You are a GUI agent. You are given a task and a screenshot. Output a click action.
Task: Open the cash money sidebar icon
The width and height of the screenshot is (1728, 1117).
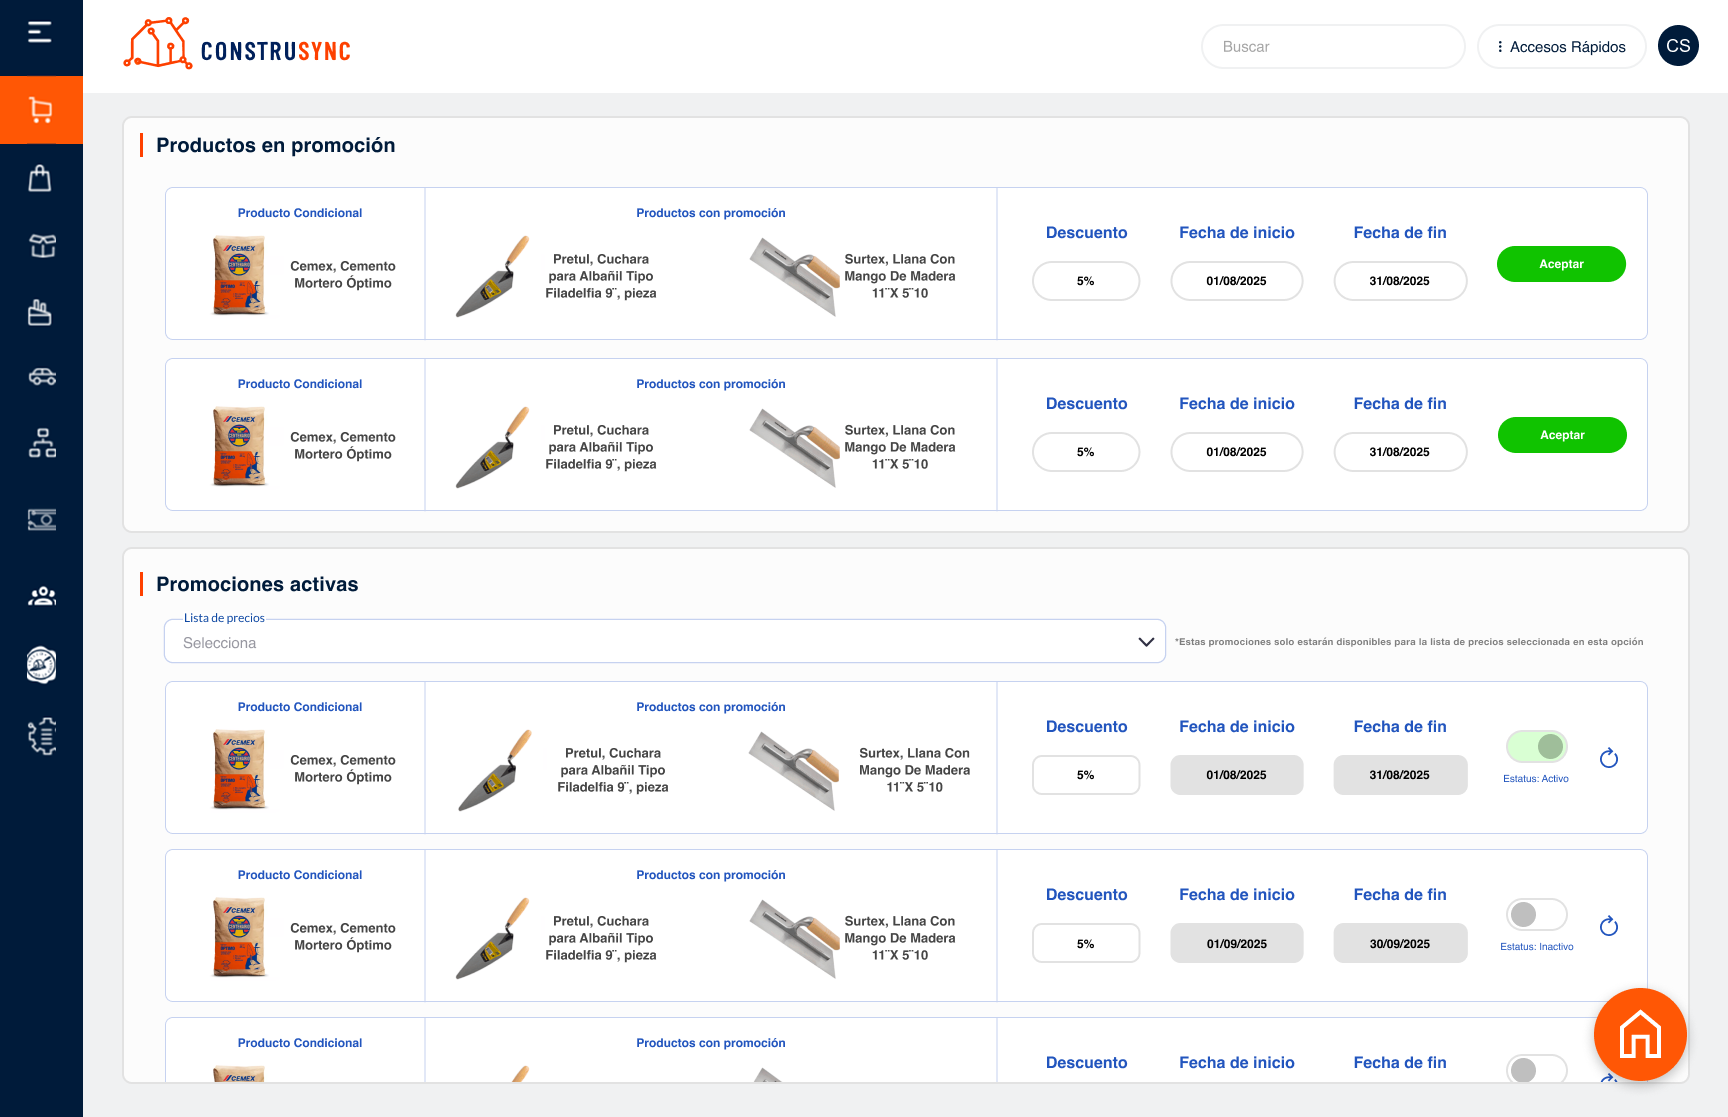tap(41, 520)
